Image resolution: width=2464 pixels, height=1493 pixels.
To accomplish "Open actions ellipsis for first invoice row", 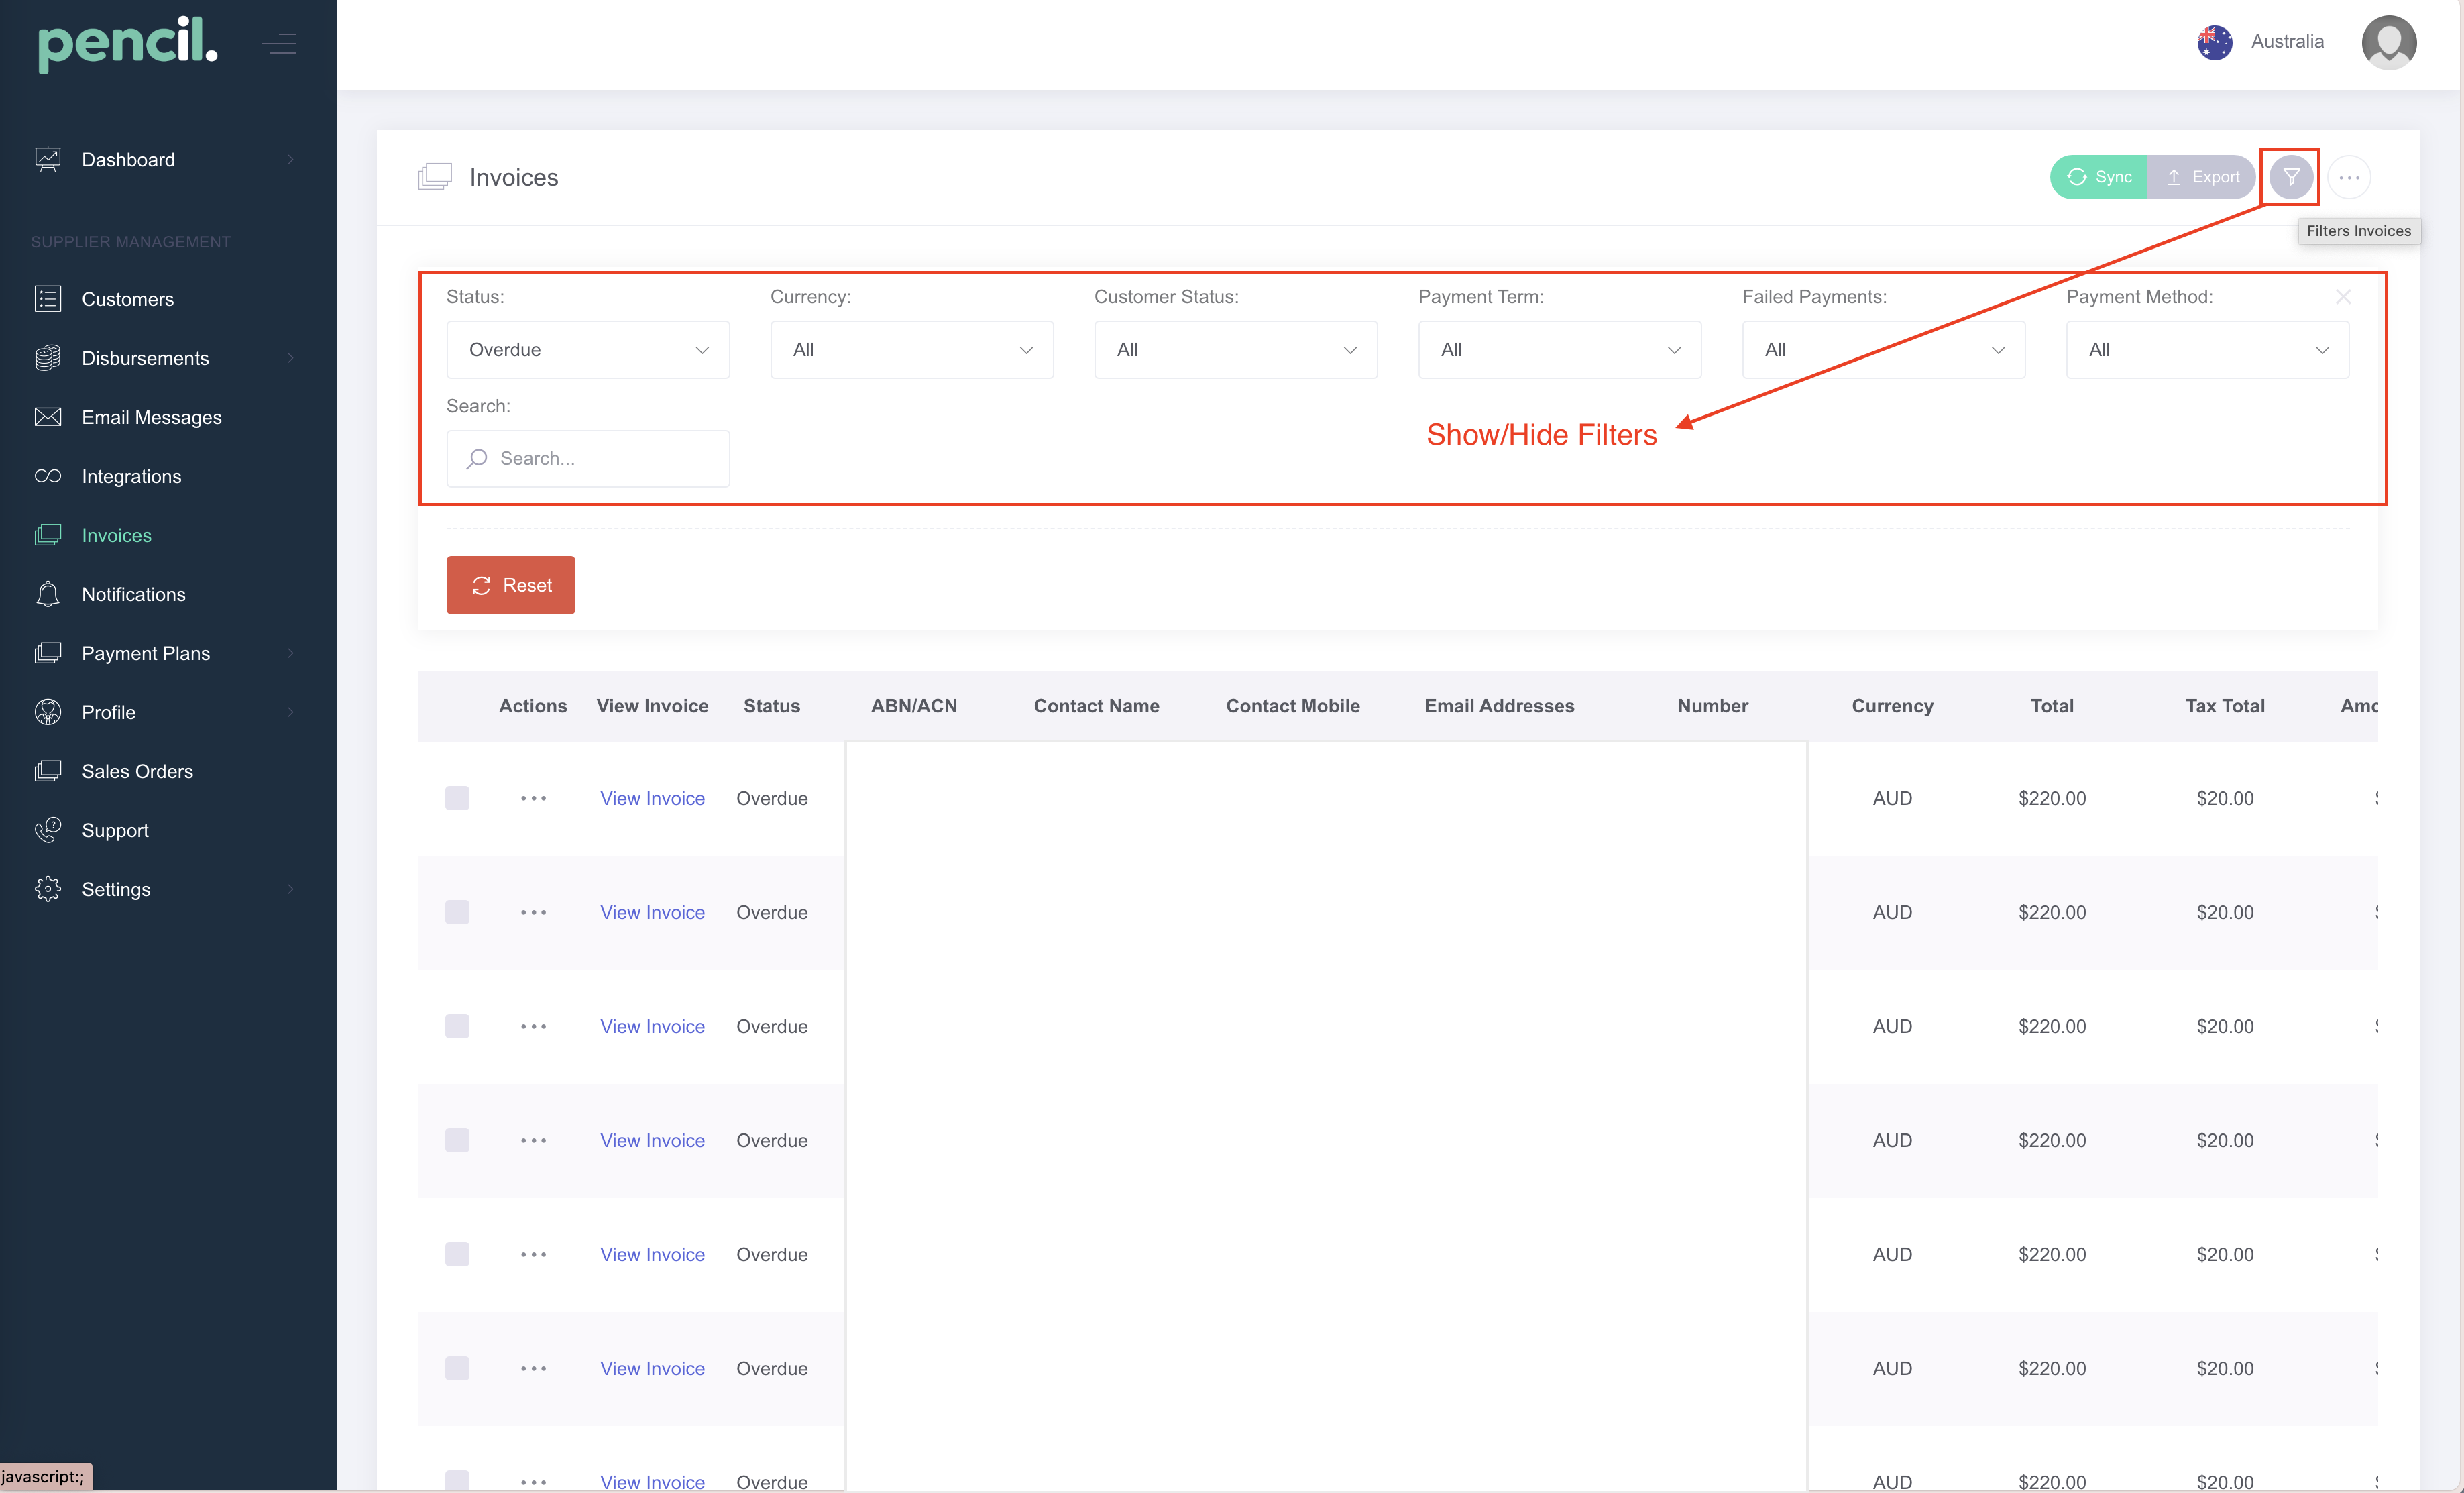I will (533, 798).
